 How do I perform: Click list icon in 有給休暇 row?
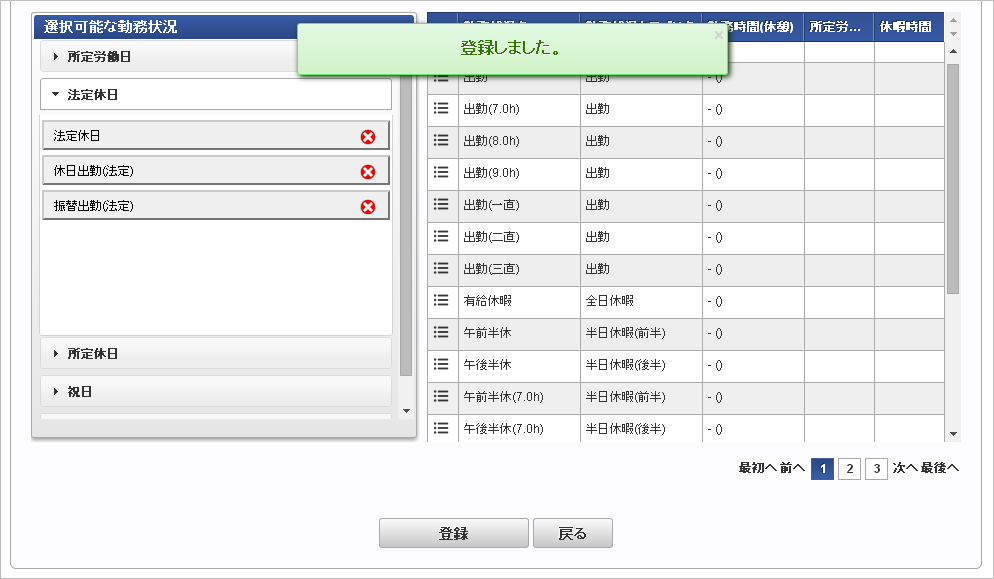(x=441, y=300)
